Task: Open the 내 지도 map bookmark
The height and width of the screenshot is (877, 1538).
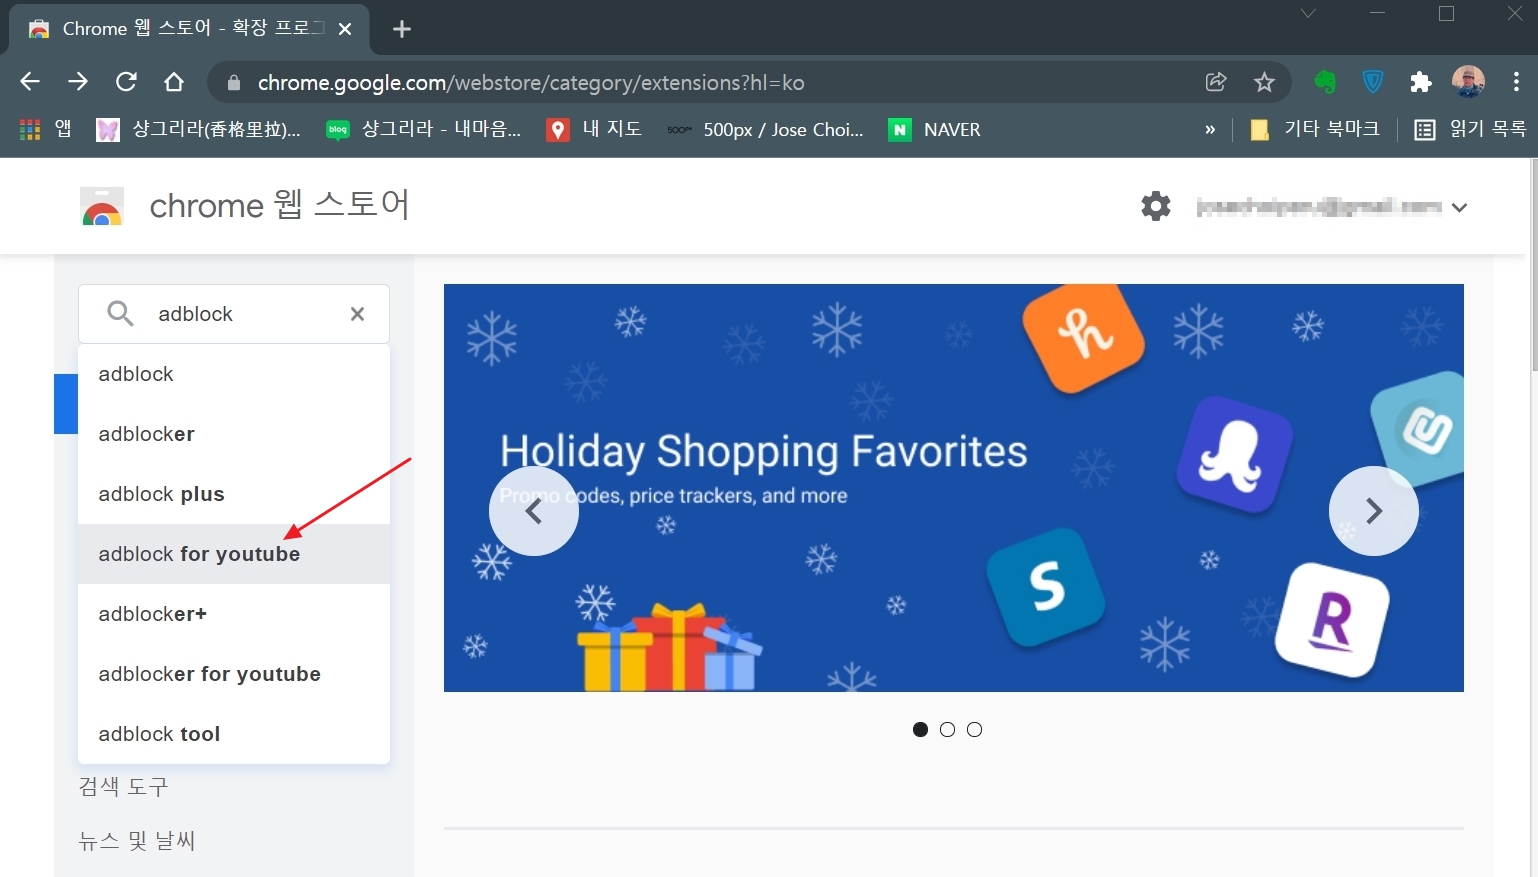Action: (594, 129)
